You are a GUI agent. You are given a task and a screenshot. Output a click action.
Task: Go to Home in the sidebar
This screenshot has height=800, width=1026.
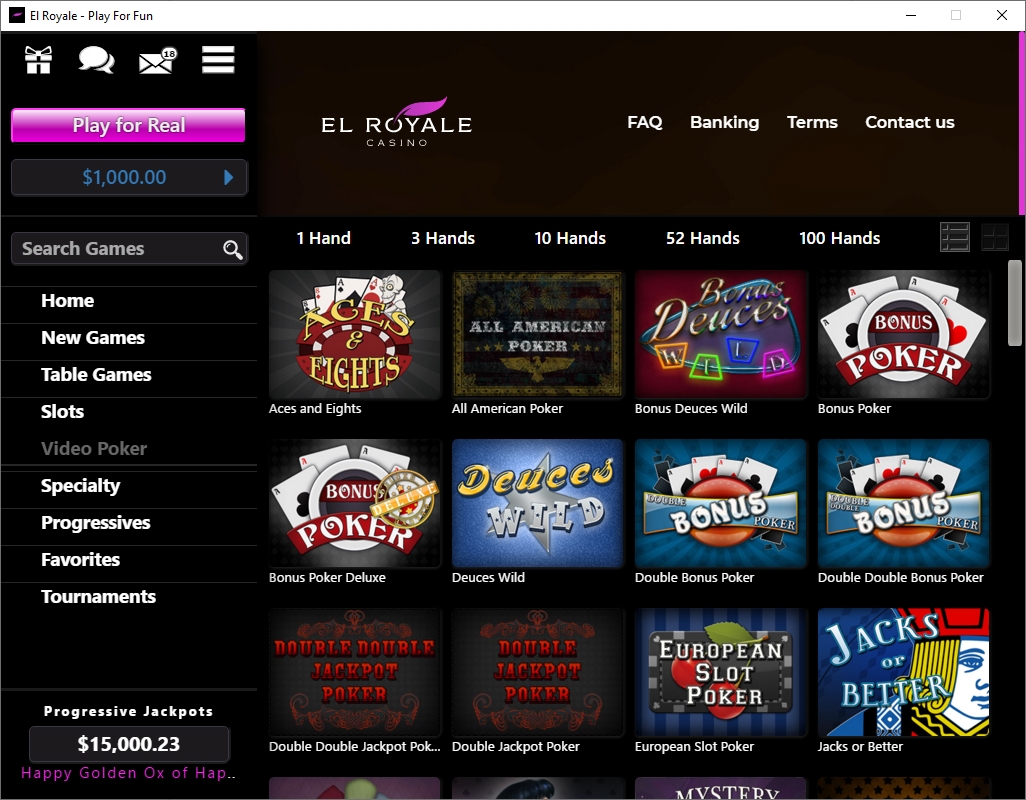[67, 301]
